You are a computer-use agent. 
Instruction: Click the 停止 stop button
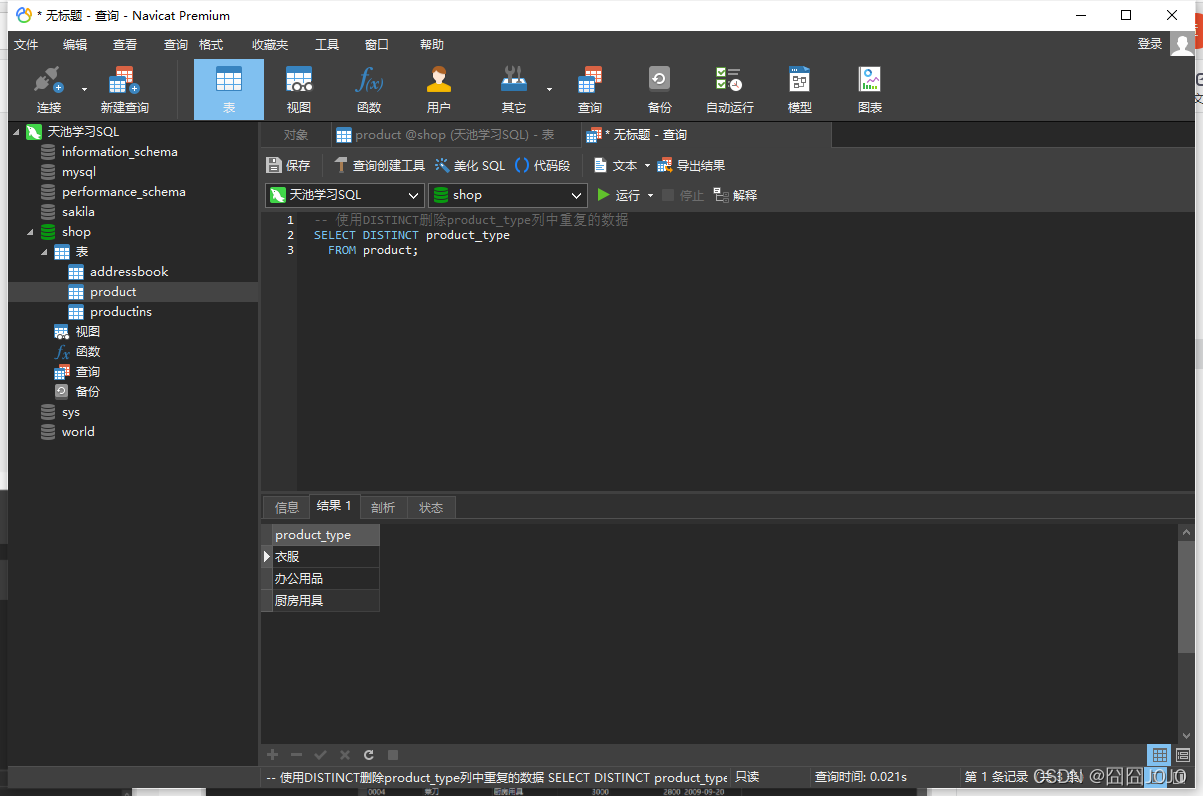tap(683, 195)
